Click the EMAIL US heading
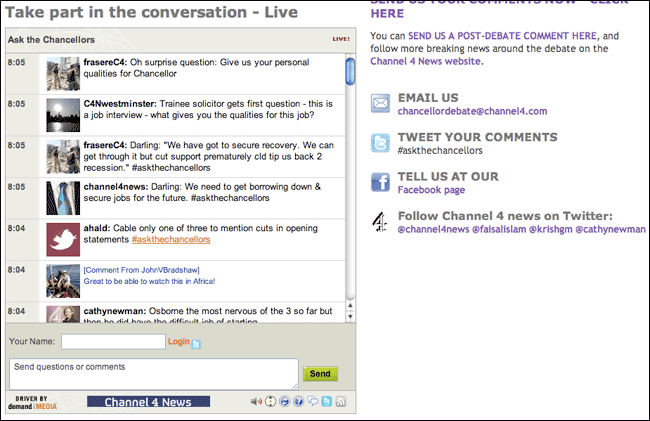The height and width of the screenshot is (421, 650). point(428,98)
